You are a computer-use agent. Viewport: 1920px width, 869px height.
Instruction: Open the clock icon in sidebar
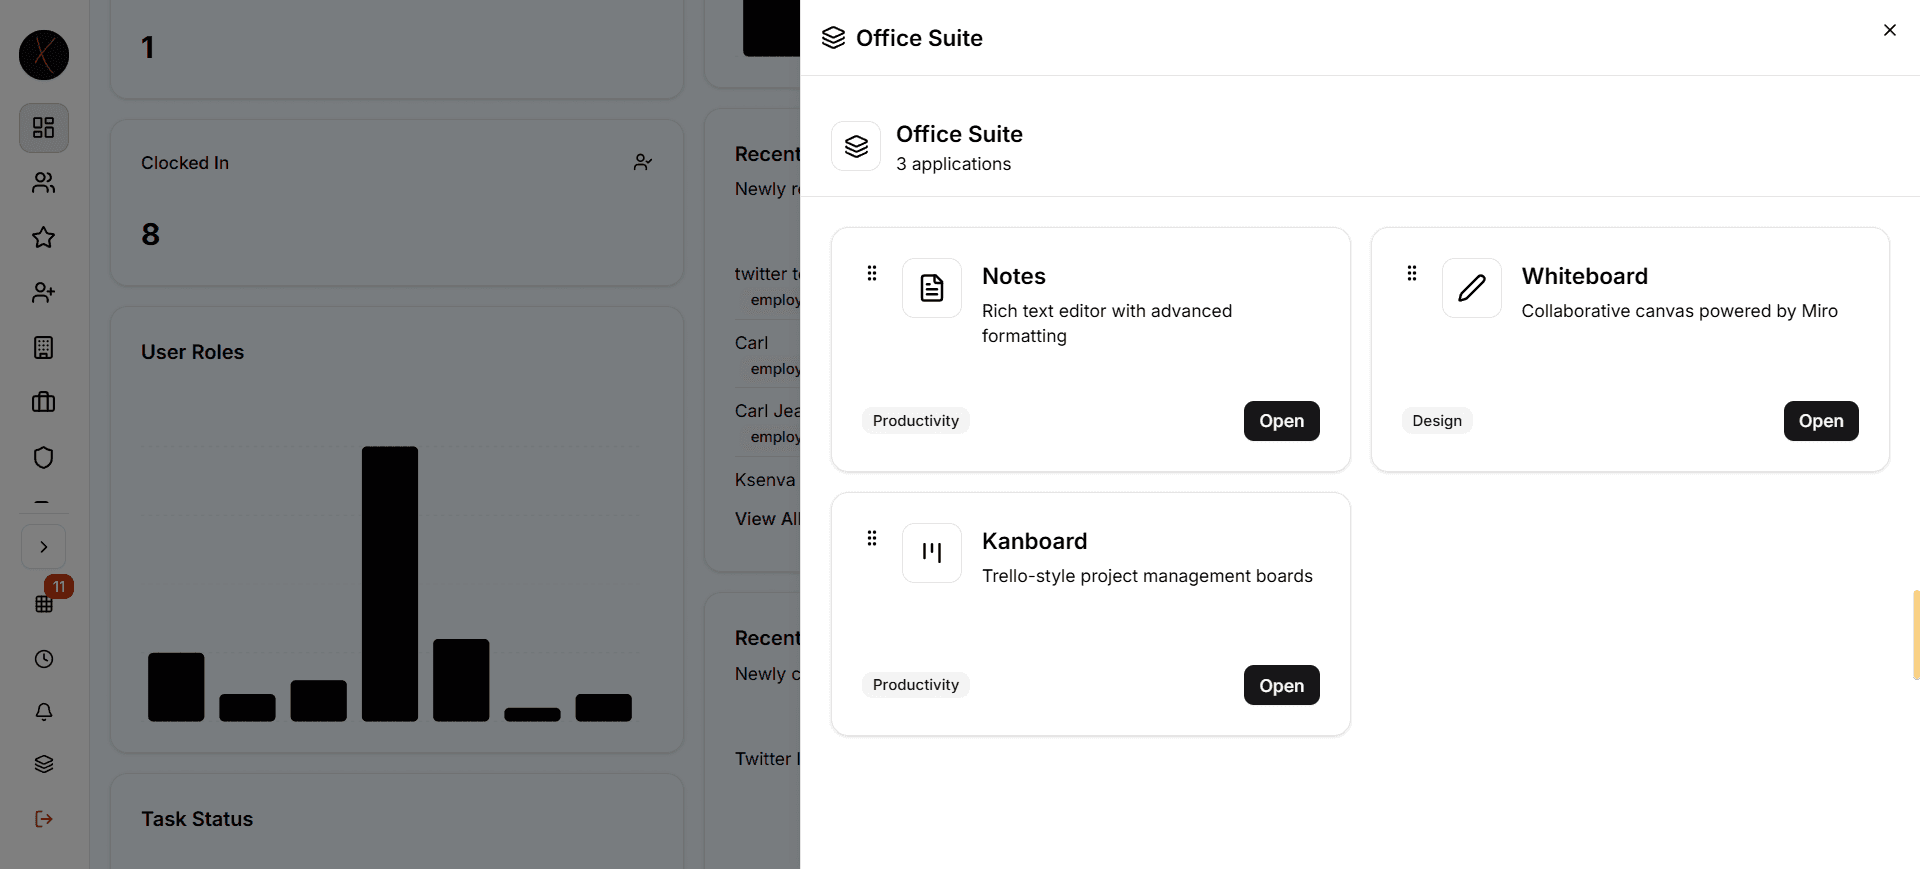[44, 659]
